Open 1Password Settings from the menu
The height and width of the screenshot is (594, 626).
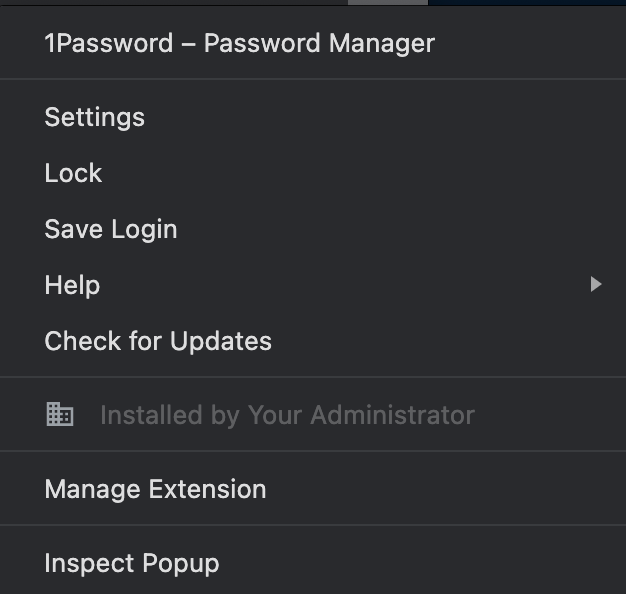313,117
